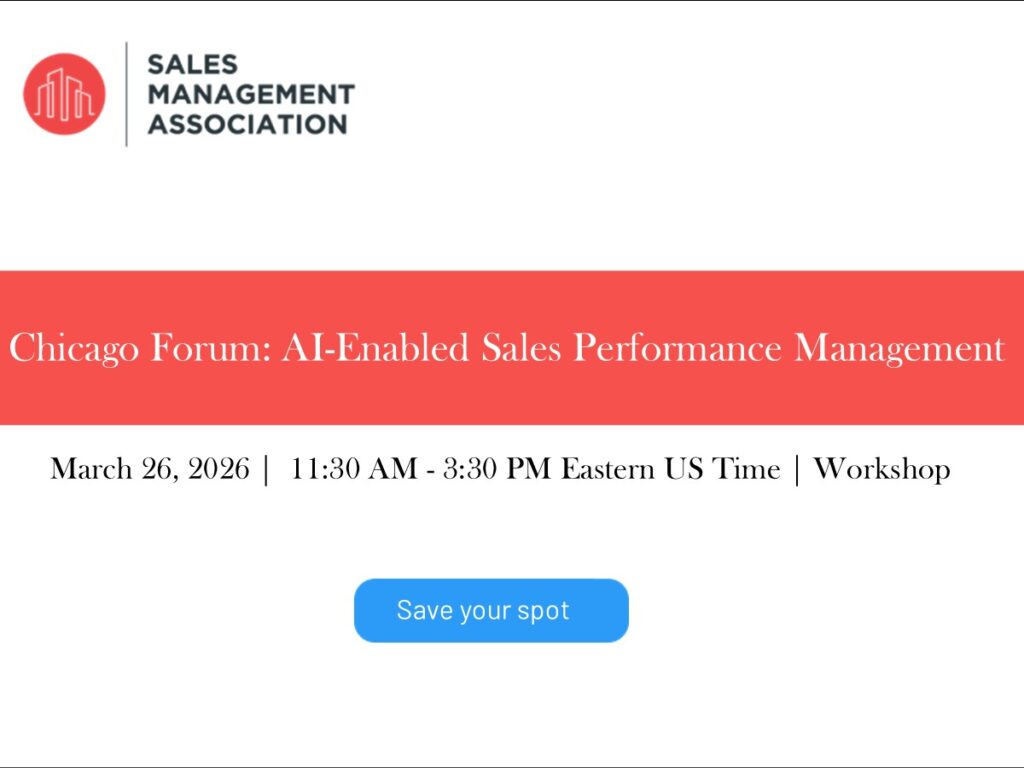Image resolution: width=1024 pixels, height=768 pixels.
Task: Click the word SALES in the logo
Action: (x=192, y=65)
